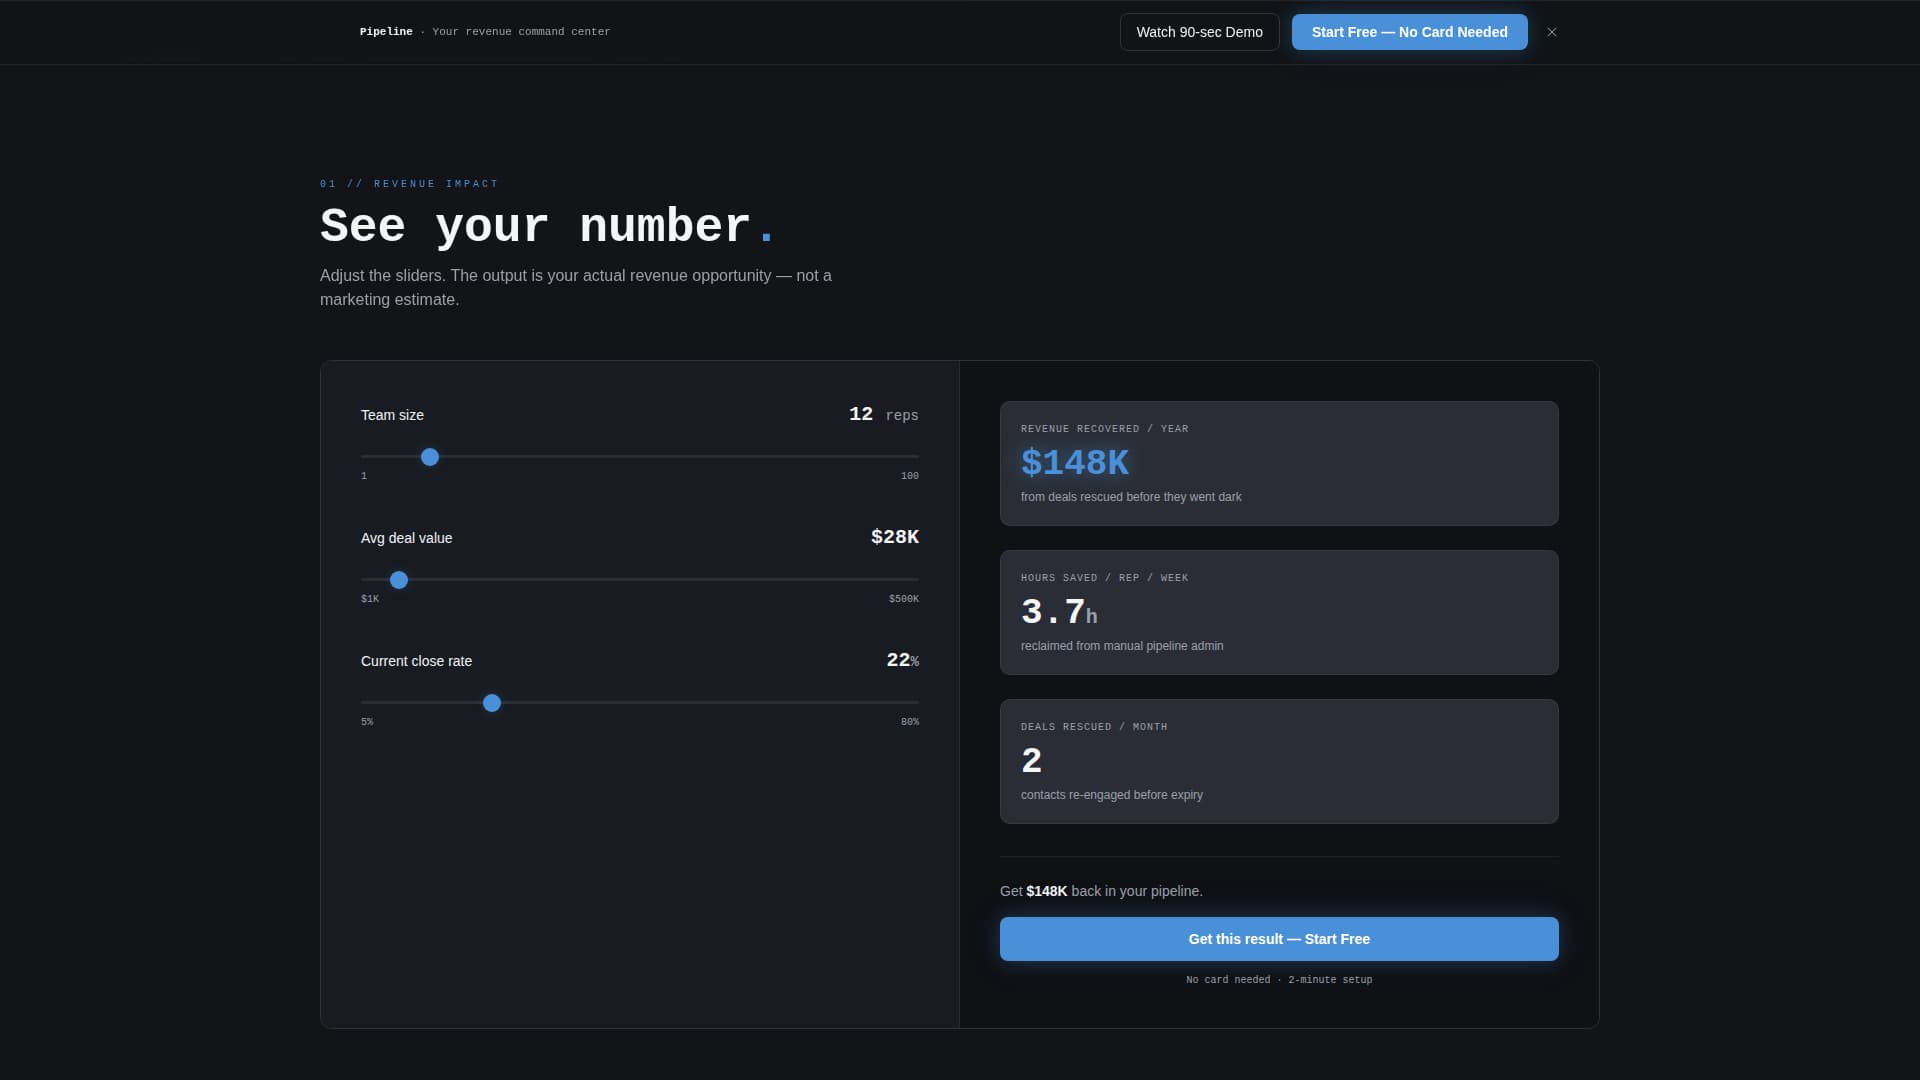Click 'Get $148K back in your pipeline' text
Screen dimensions: 1920x1080
click(1101, 891)
